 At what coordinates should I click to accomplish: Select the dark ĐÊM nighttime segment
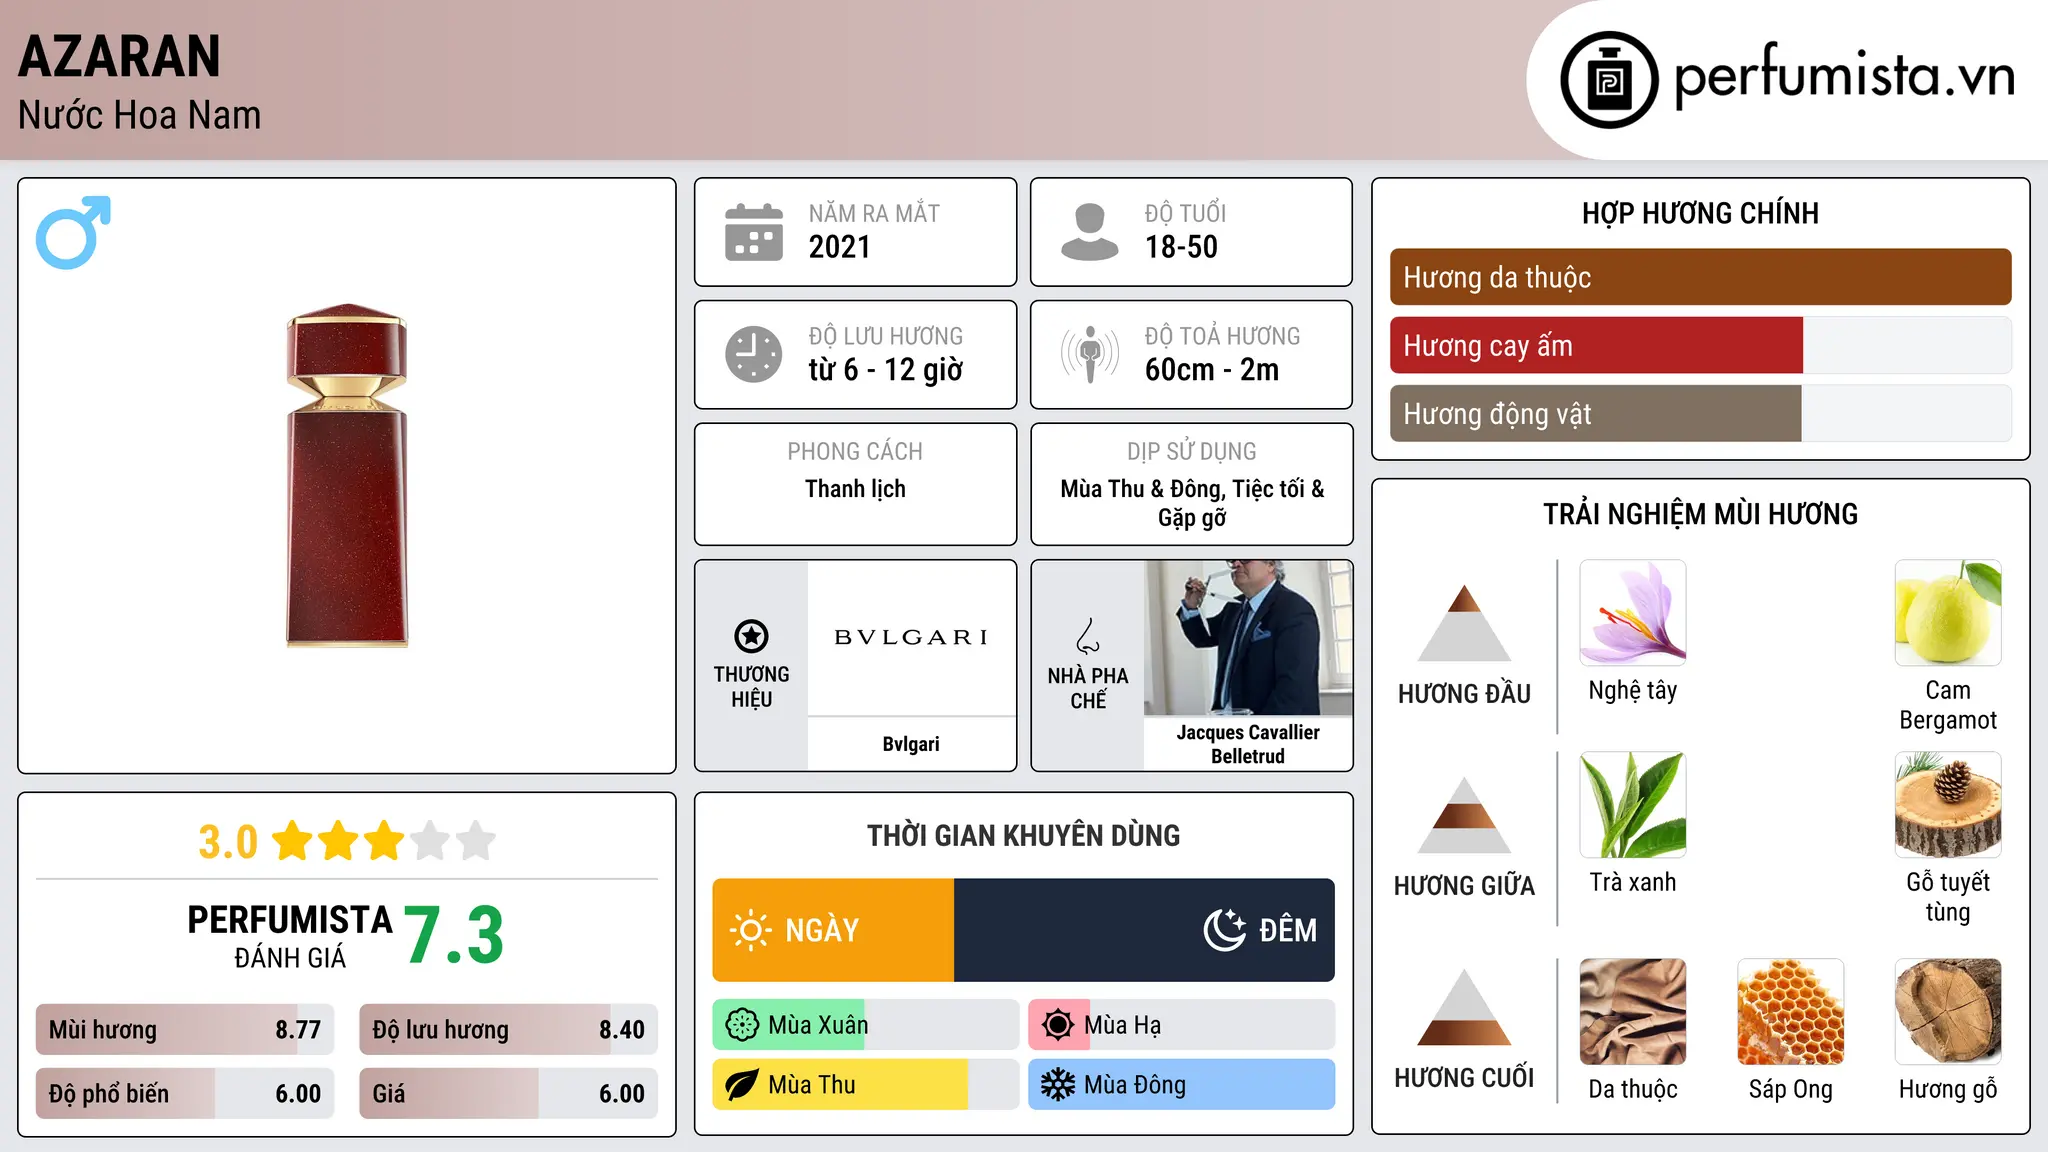pyautogui.click(x=1144, y=930)
